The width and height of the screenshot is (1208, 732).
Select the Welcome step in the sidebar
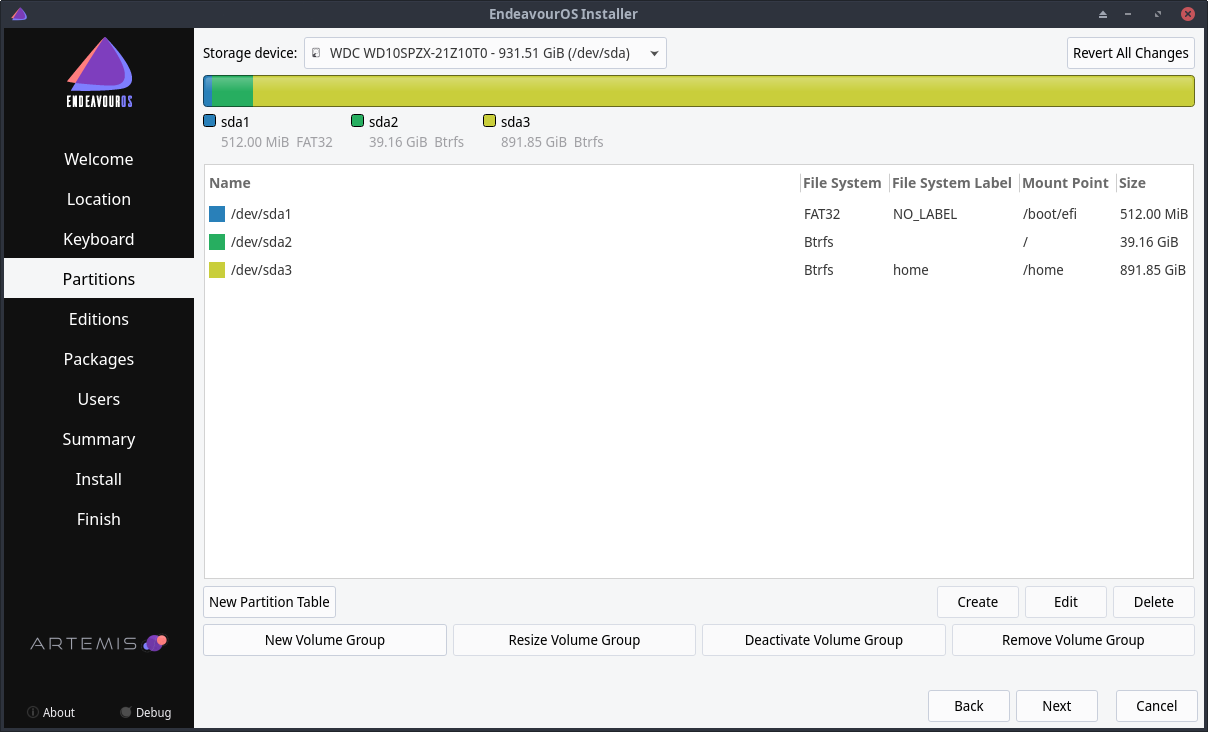98,159
